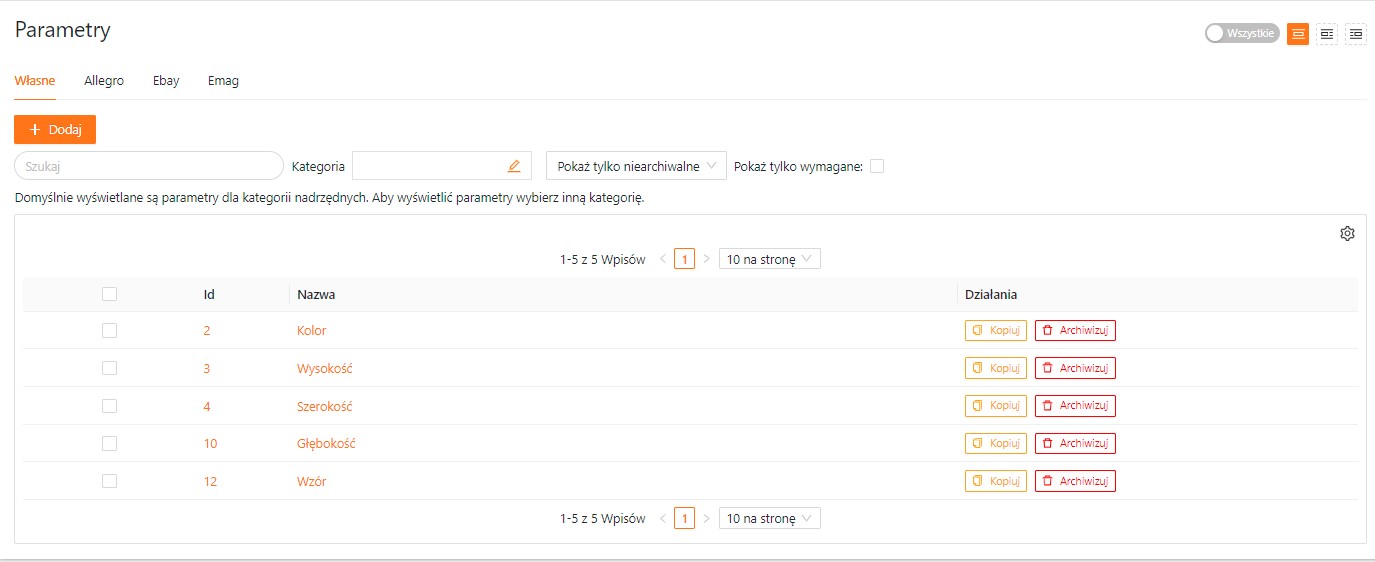Toggle the Wszystkie switch
Viewport: 1375px width, 562px height.
click(1241, 34)
